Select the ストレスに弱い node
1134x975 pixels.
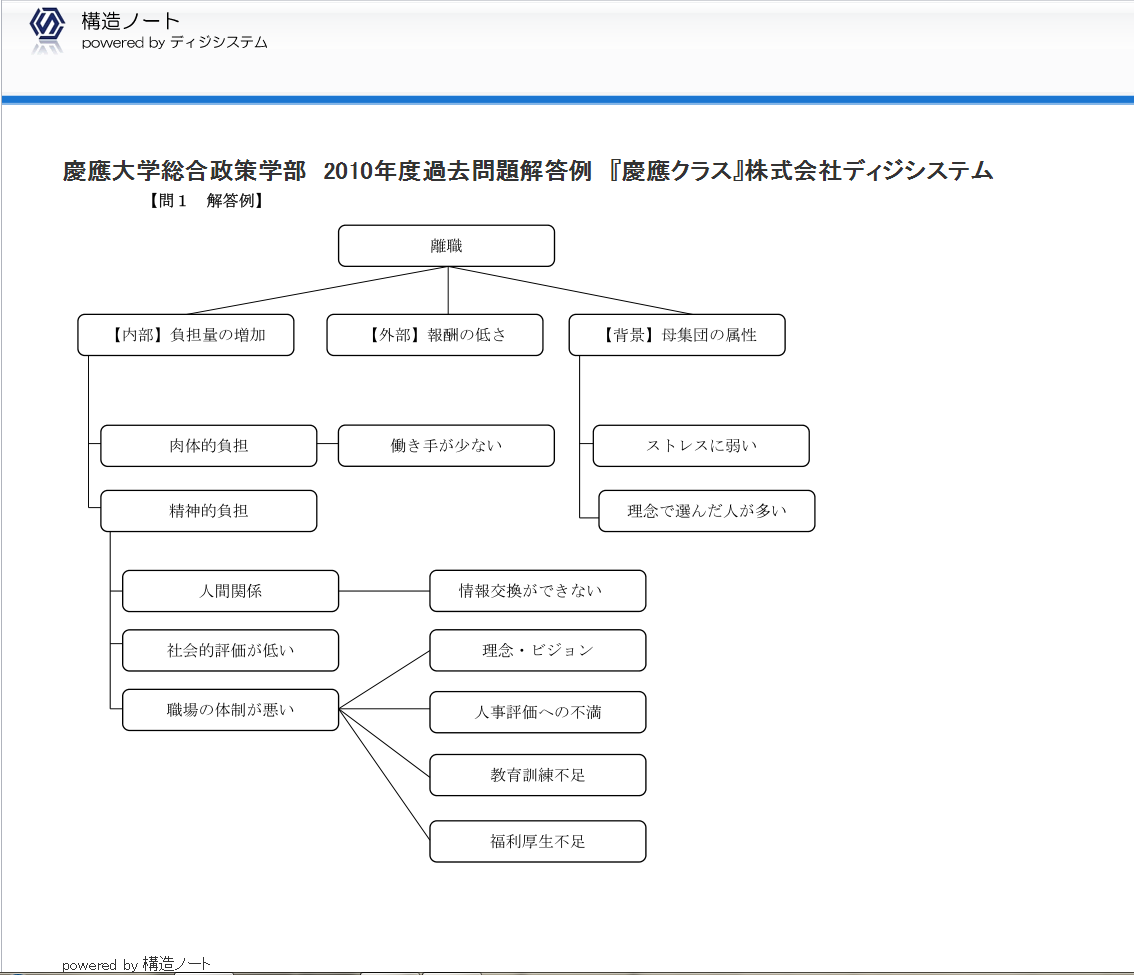click(701, 446)
